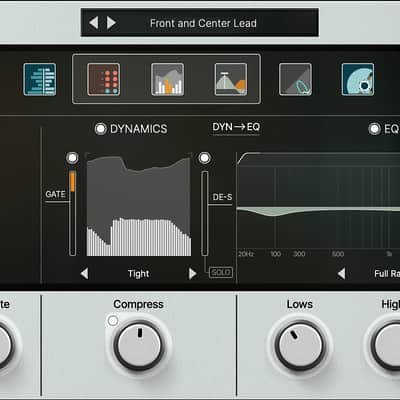The height and width of the screenshot is (400, 400).
Task: Click the compressor histogram display
Action: pos(139,205)
